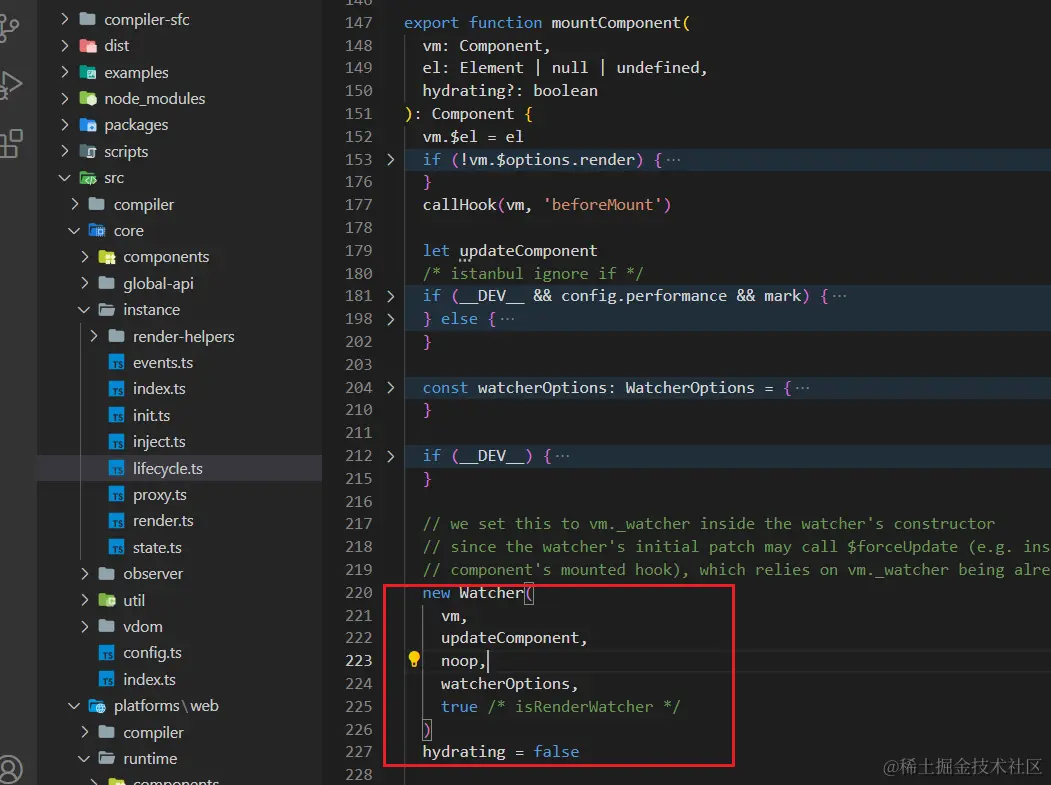This screenshot has height=785, width=1051.
Task: Click the ellipsis folded marker on line 153
Action: click(x=674, y=160)
